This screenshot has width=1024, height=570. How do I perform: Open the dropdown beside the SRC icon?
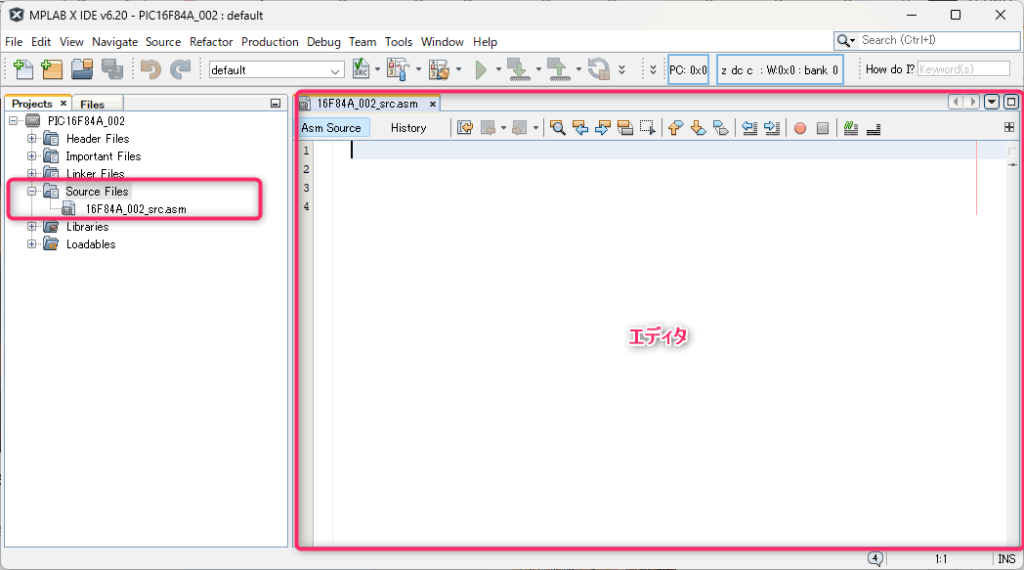point(377,69)
